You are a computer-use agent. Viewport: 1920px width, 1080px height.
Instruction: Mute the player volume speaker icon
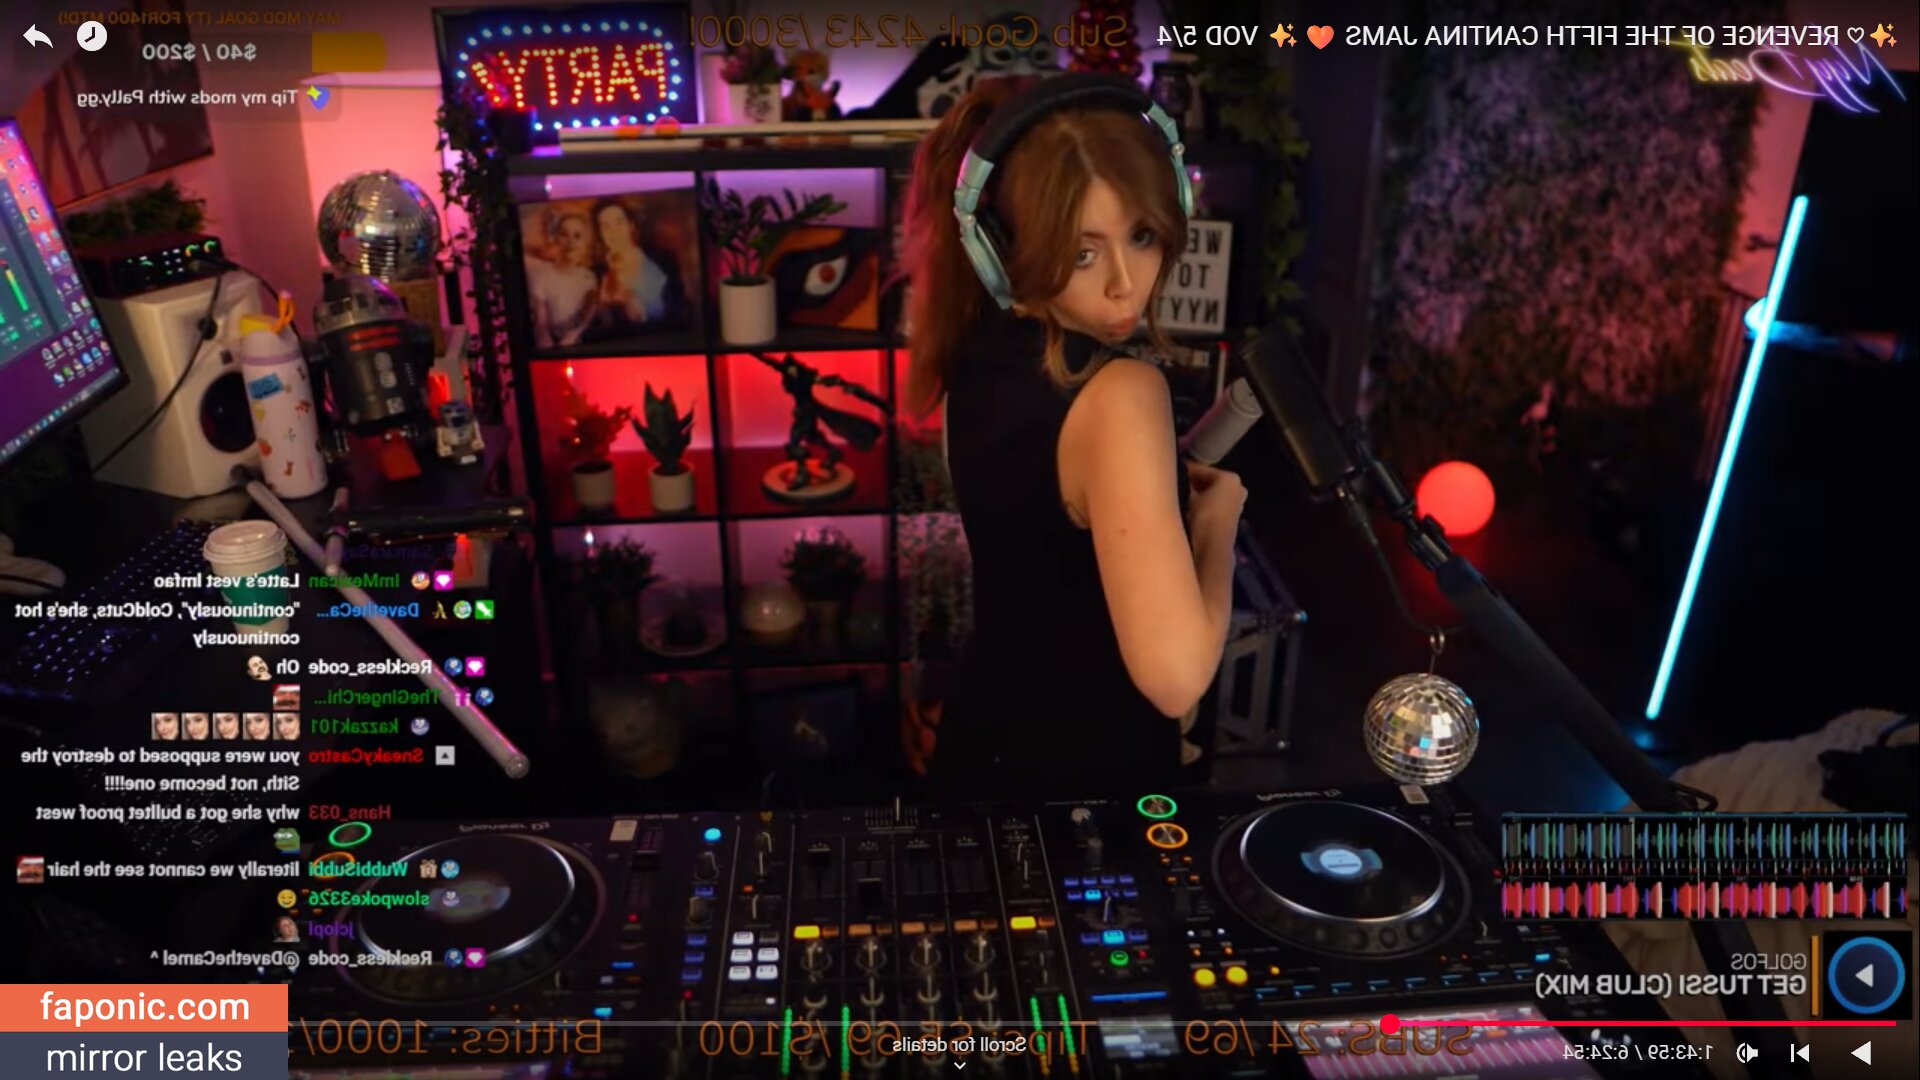(1747, 1052)
